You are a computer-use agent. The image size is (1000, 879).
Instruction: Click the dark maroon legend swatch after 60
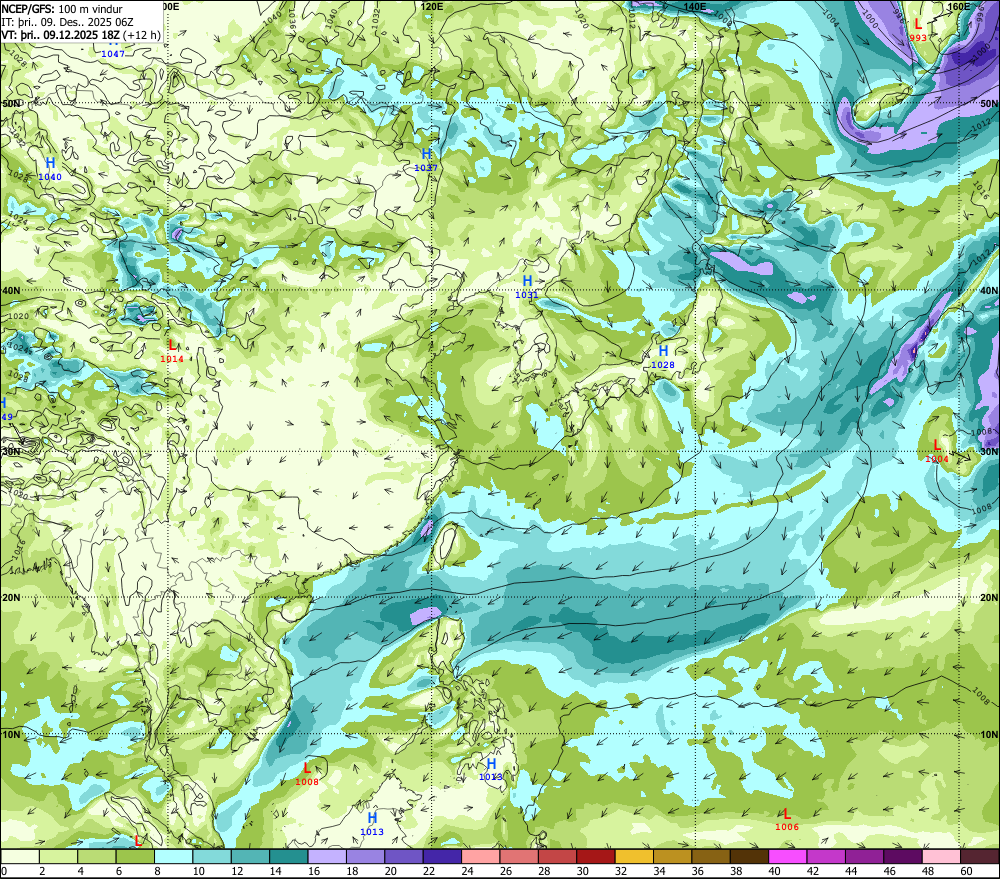tap(980, 856)
